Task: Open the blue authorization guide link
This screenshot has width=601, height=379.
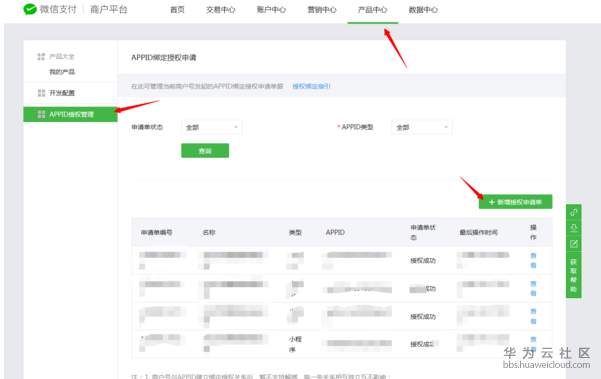Action: pos(311,86)
